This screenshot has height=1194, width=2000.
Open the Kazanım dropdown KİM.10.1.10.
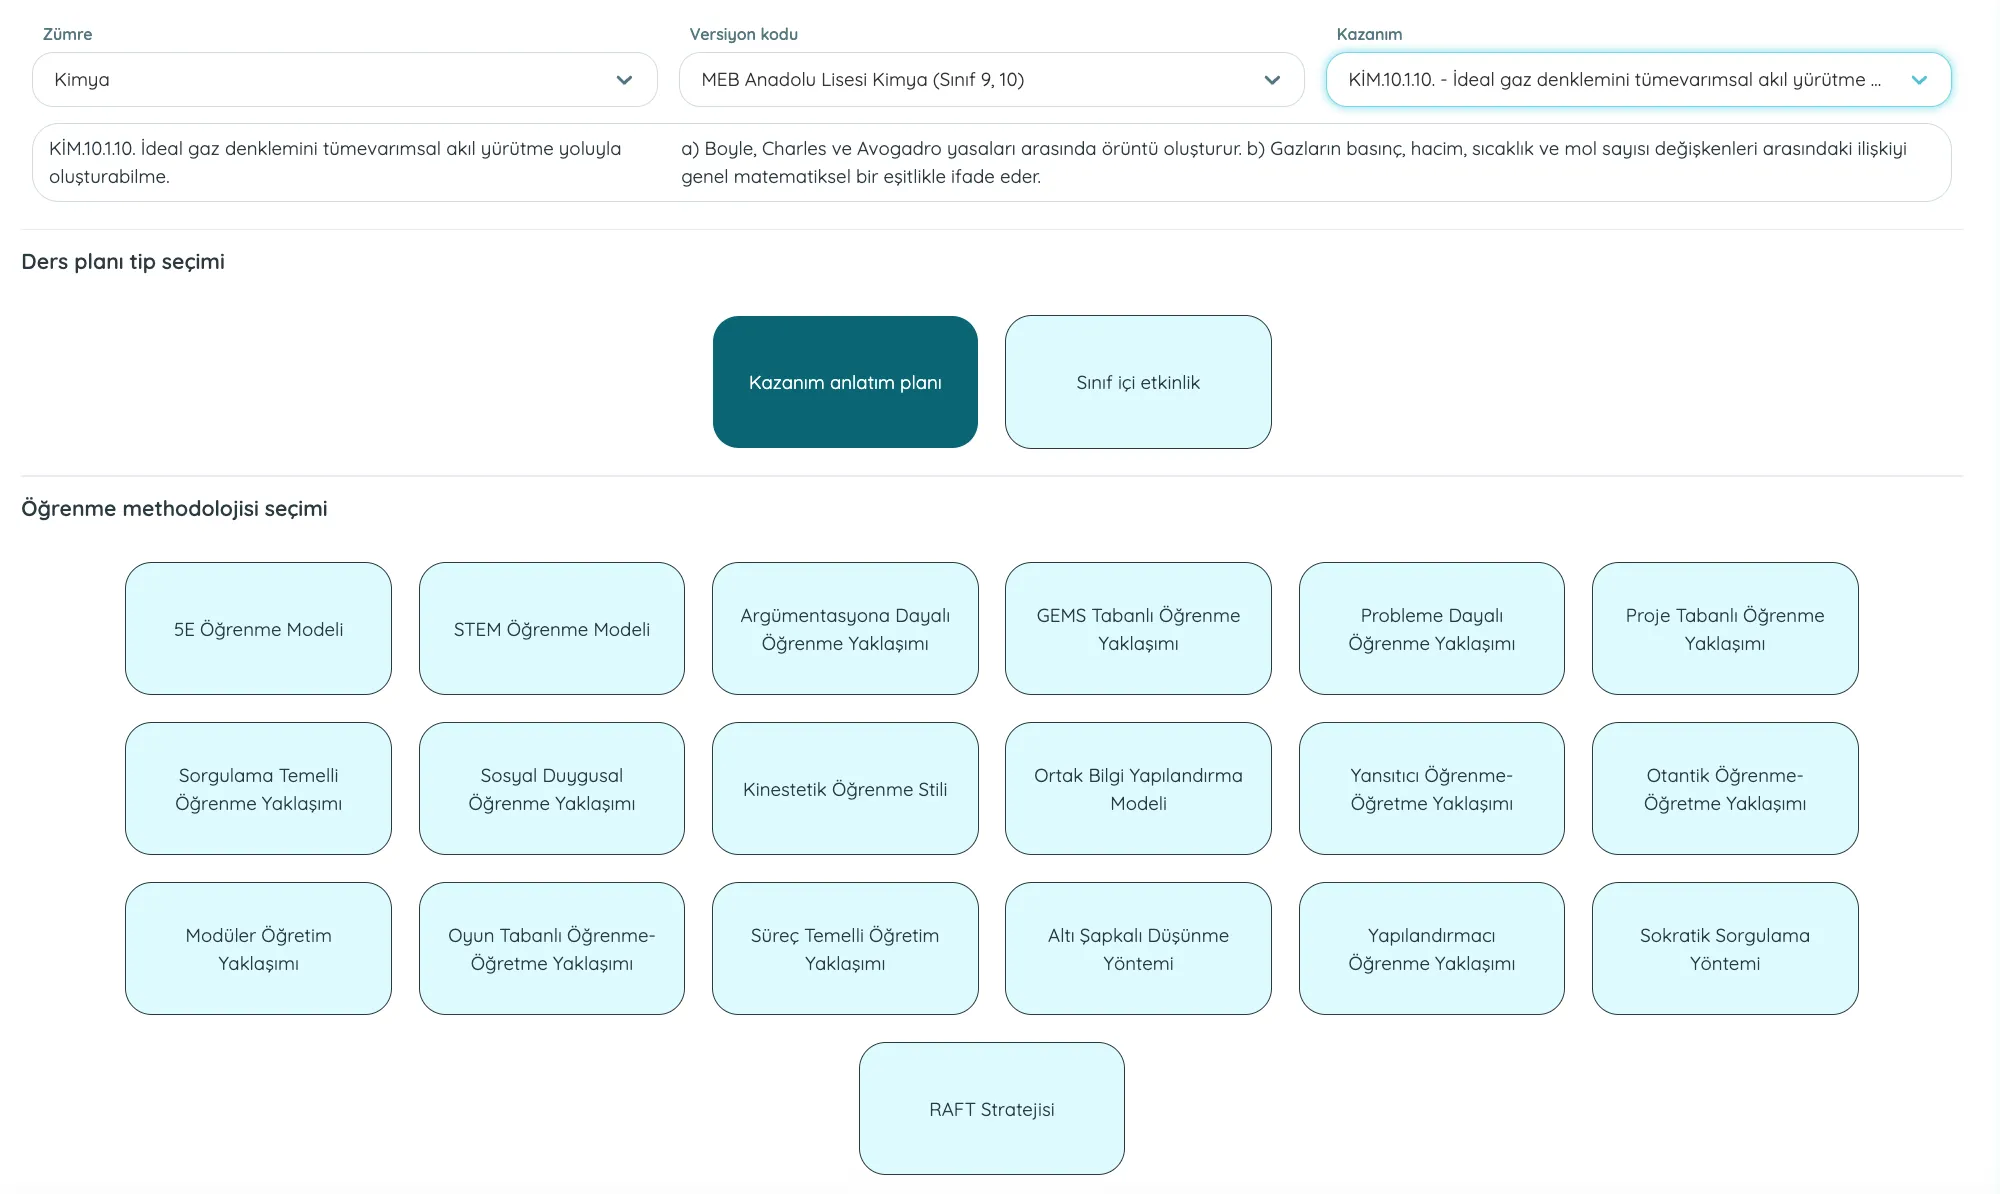1638,80
